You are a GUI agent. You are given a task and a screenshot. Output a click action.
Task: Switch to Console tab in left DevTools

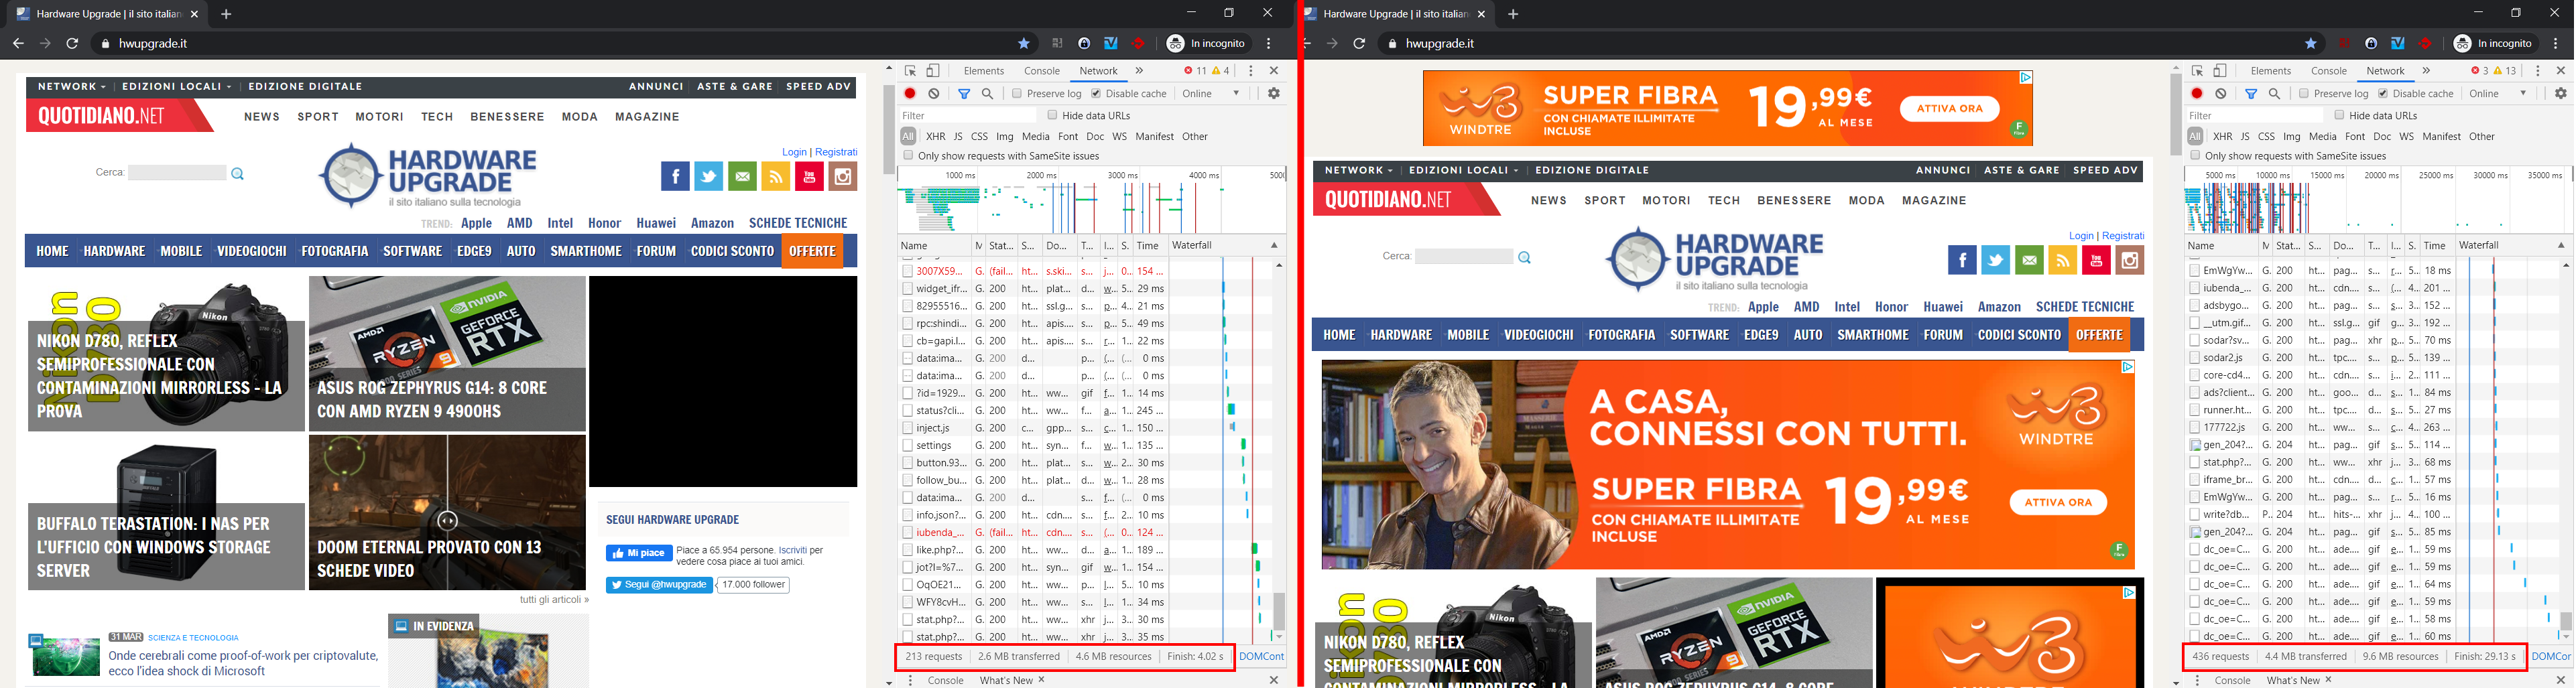1042,71
